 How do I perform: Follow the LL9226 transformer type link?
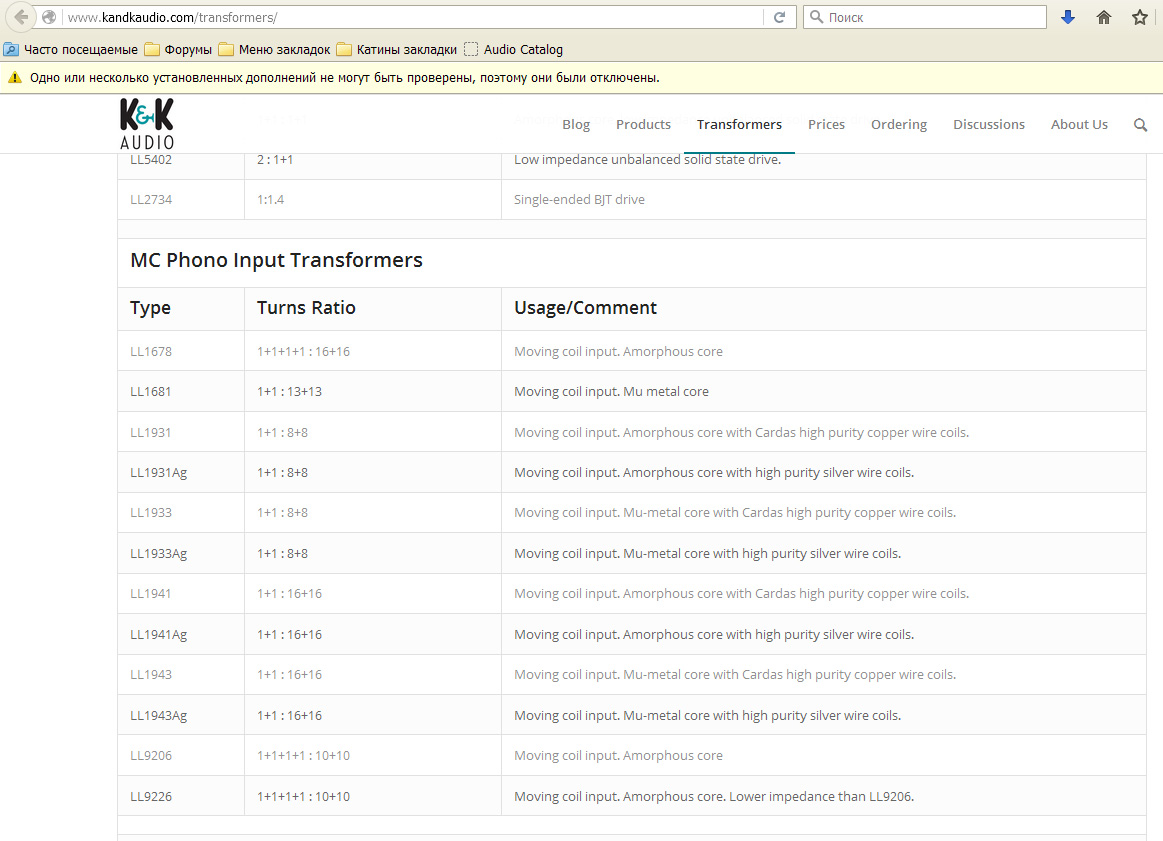(150, 796)
